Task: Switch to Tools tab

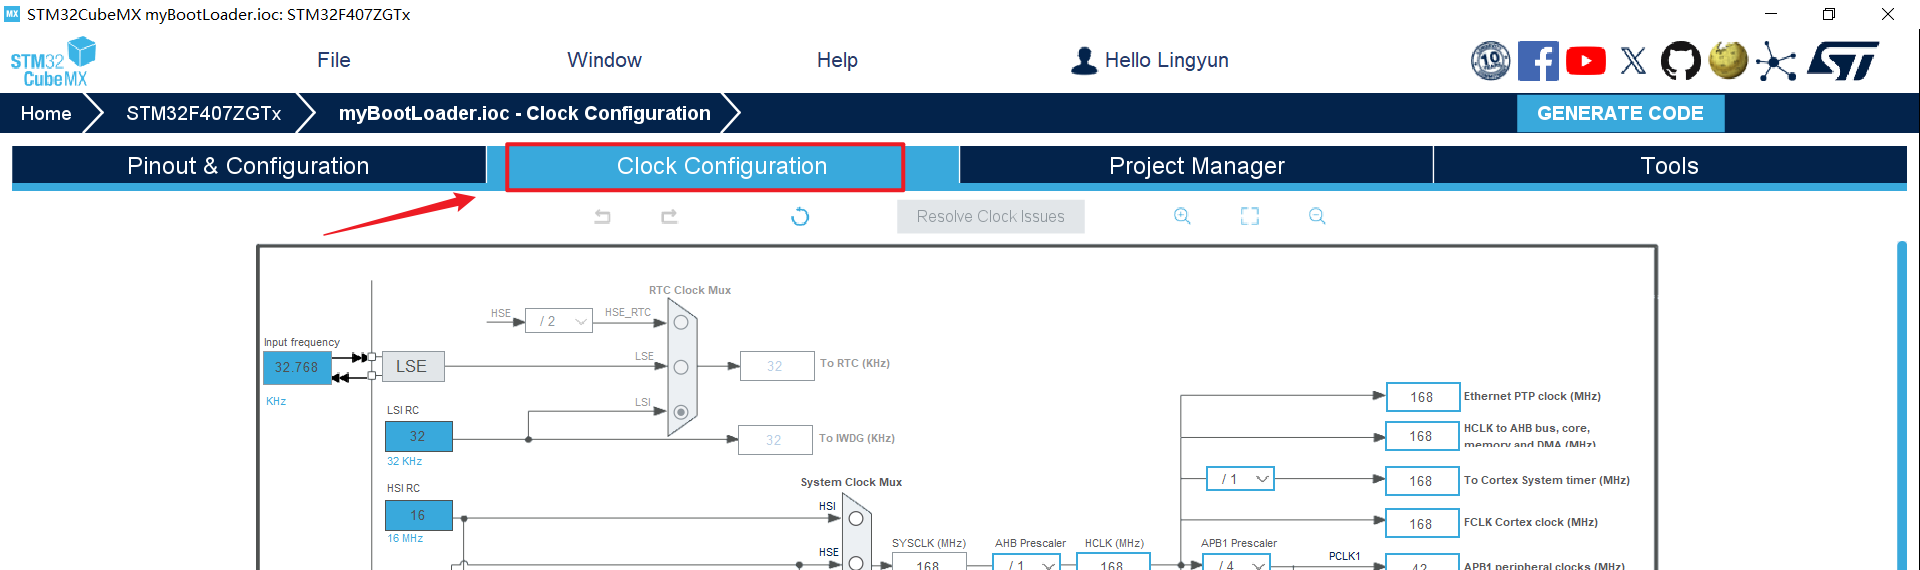Action: pyautogui.click(x=1670, y=166)
